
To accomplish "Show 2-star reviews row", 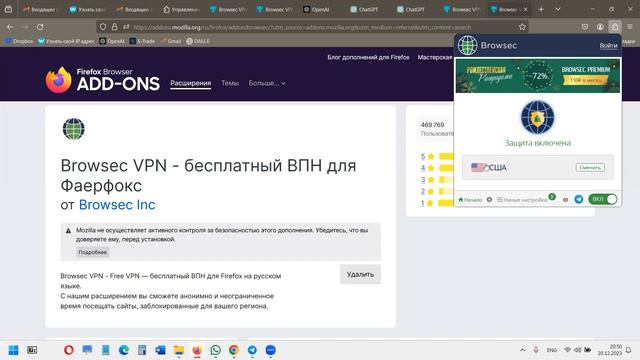I will click(x=437, y=191).
